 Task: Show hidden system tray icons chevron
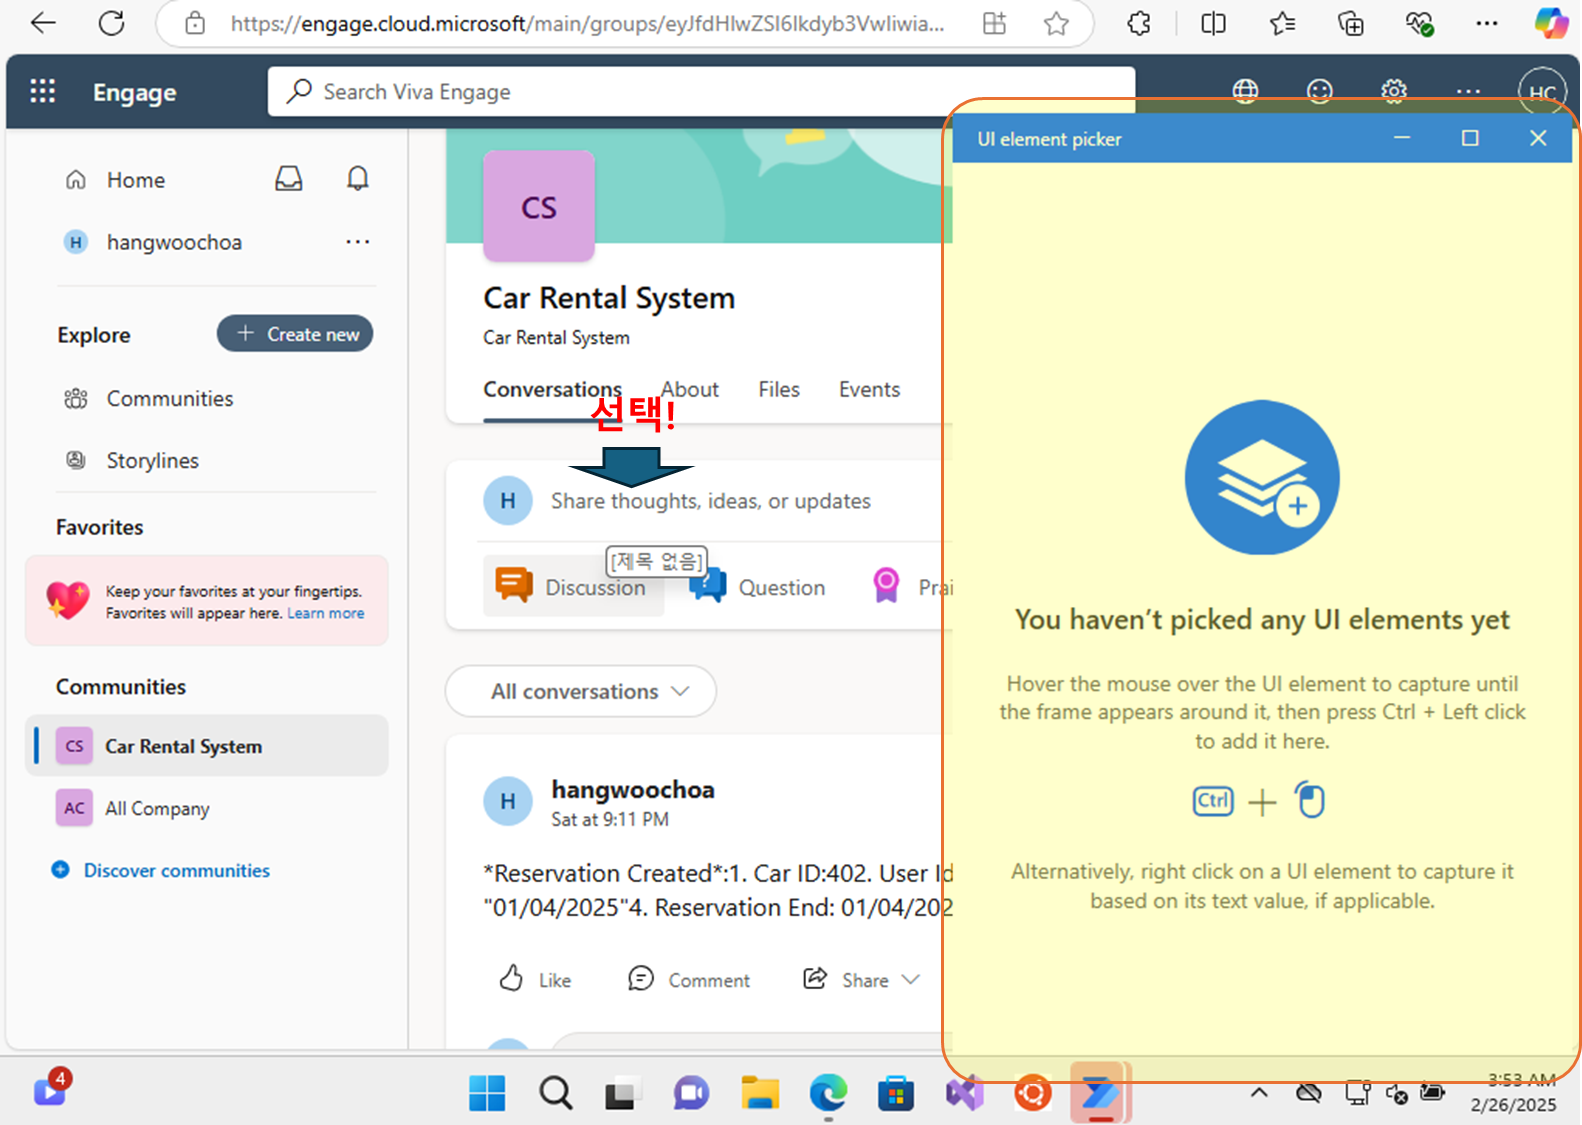pyautogui.click(x=1259, y=1093)
